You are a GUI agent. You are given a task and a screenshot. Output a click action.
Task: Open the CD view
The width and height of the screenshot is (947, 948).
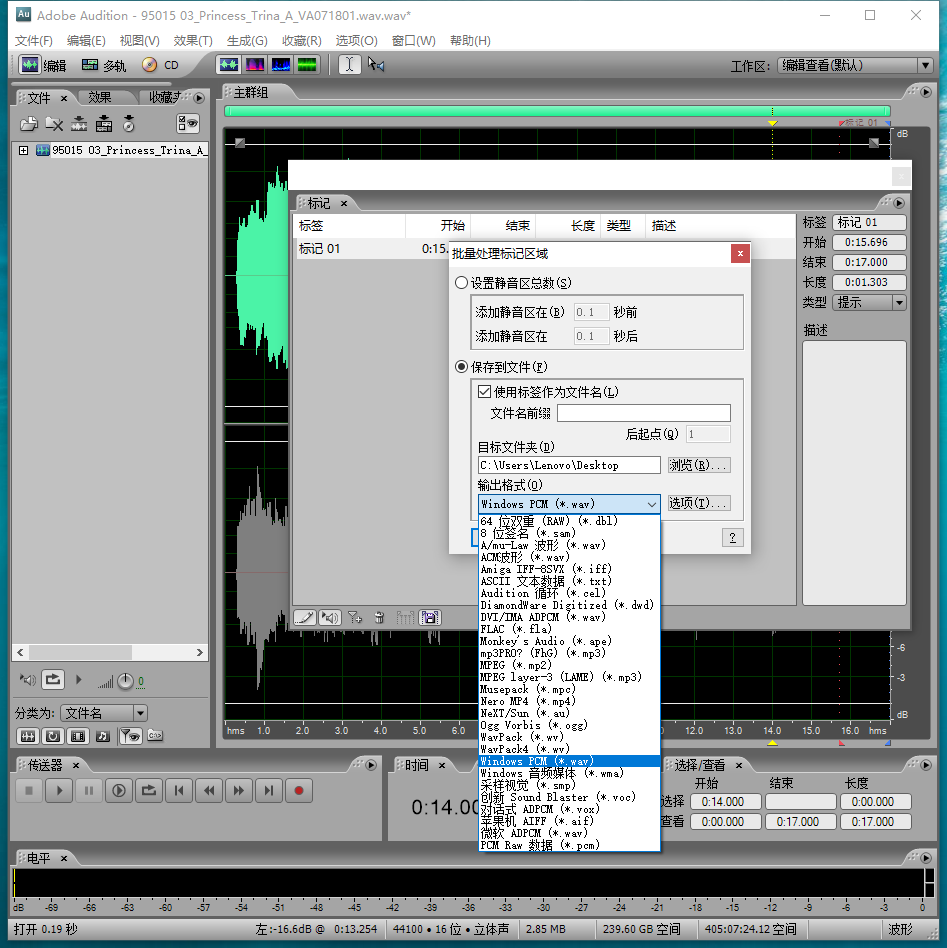[160, 65]
